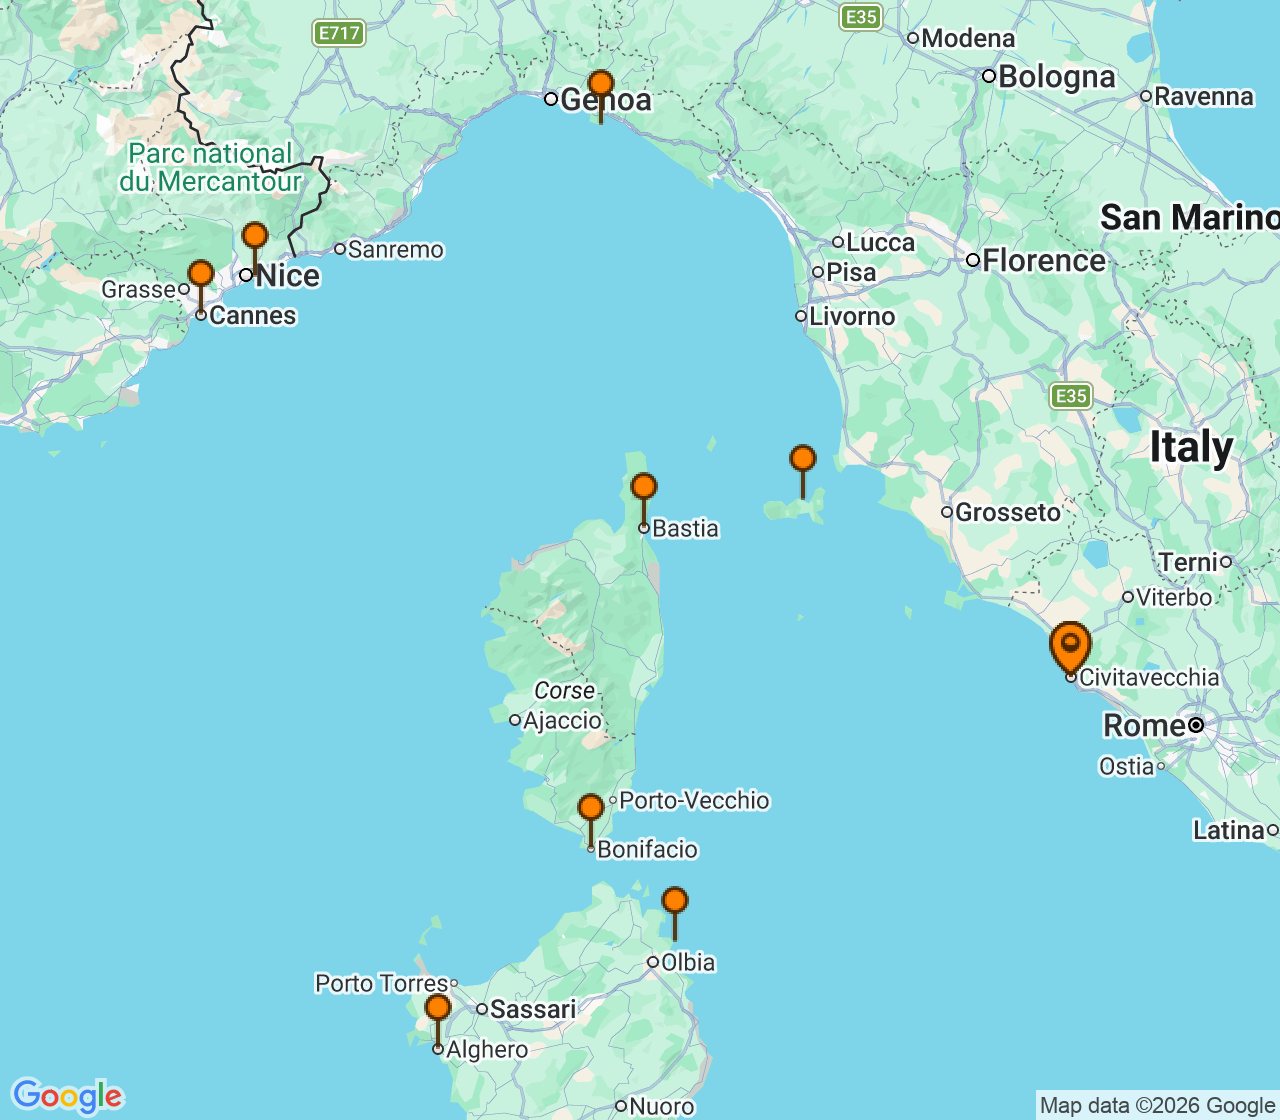Click the orange pin northeast of Olbia

(675, 902)
